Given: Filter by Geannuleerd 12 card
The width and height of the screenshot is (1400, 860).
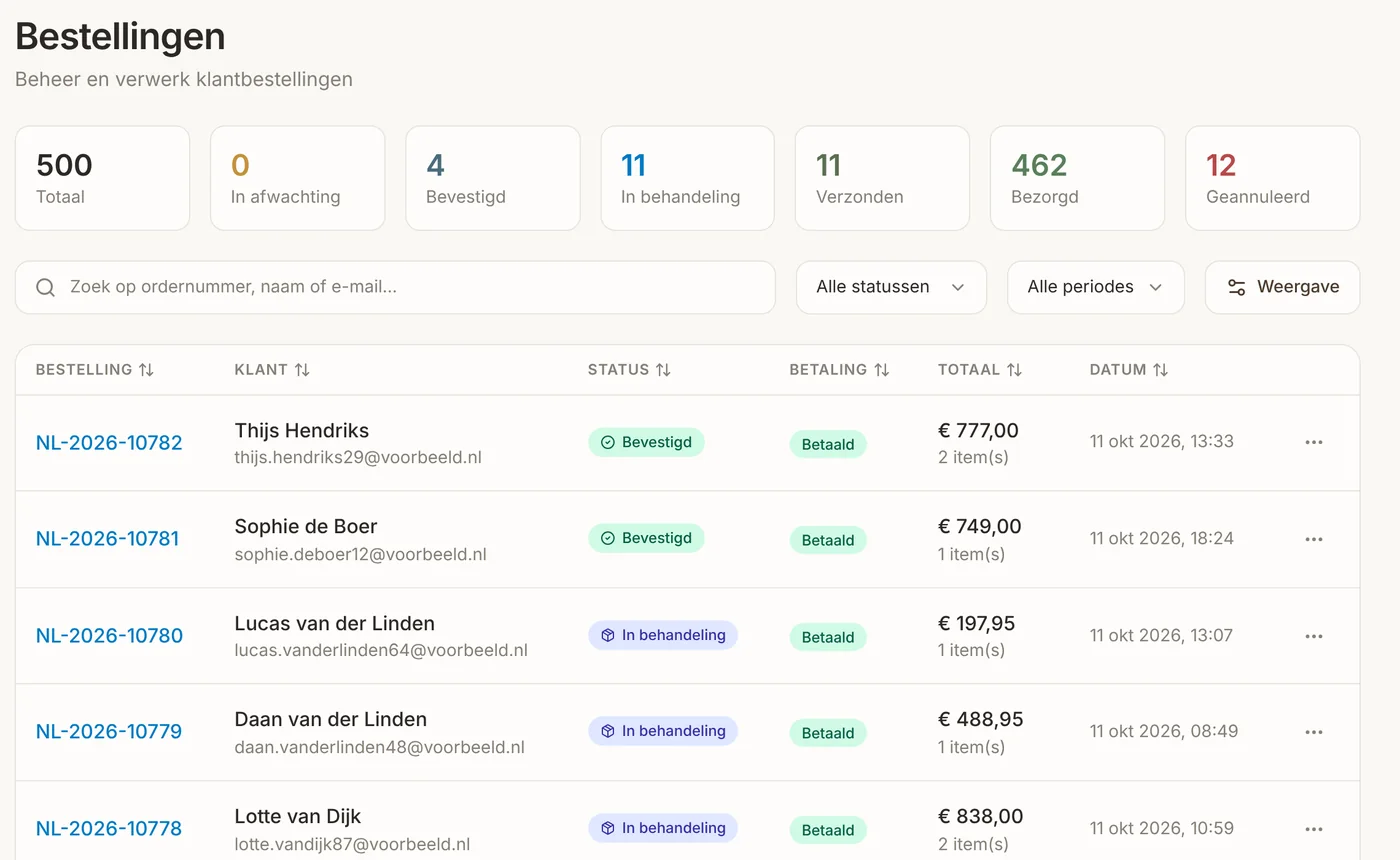Looking at the screenshot, I should click(1272, 178).
